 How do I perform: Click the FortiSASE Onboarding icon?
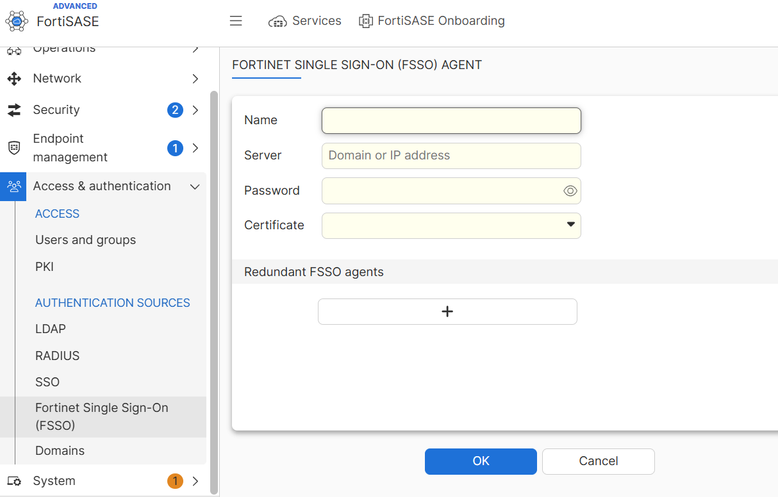pyautogui.click(x=366, y=21)
